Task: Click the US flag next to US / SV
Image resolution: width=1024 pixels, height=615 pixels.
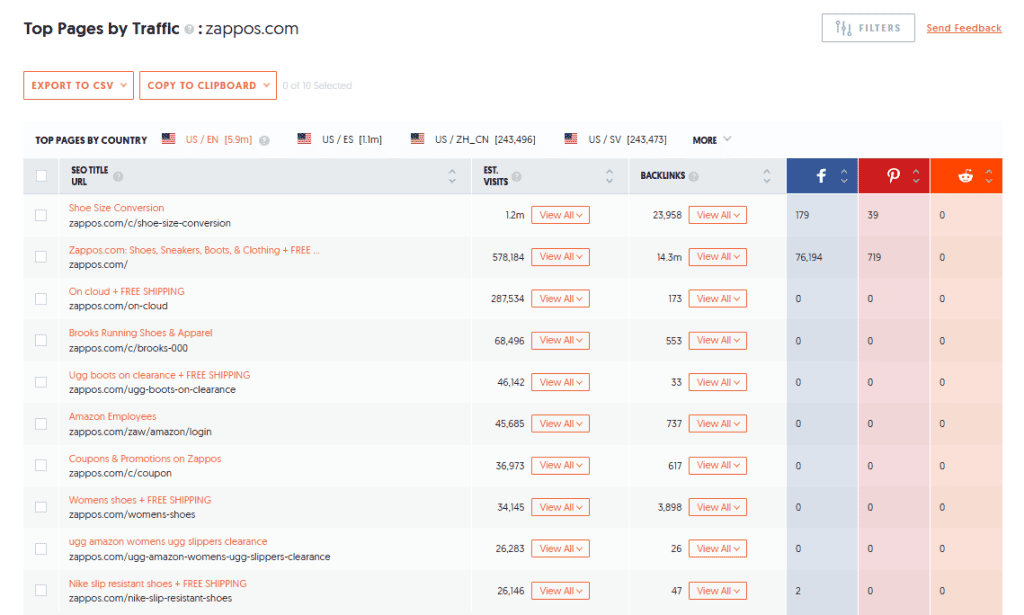Action: click(x=571, y=139)
